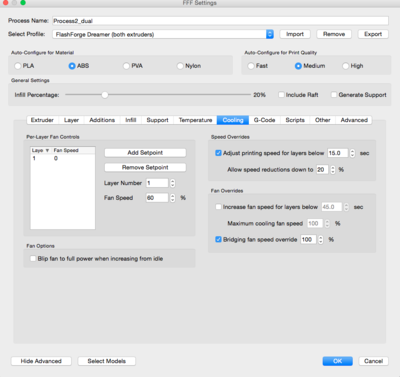400x377 pixels.
Task: Choose PVA as the material
Action: click(126, 66)
